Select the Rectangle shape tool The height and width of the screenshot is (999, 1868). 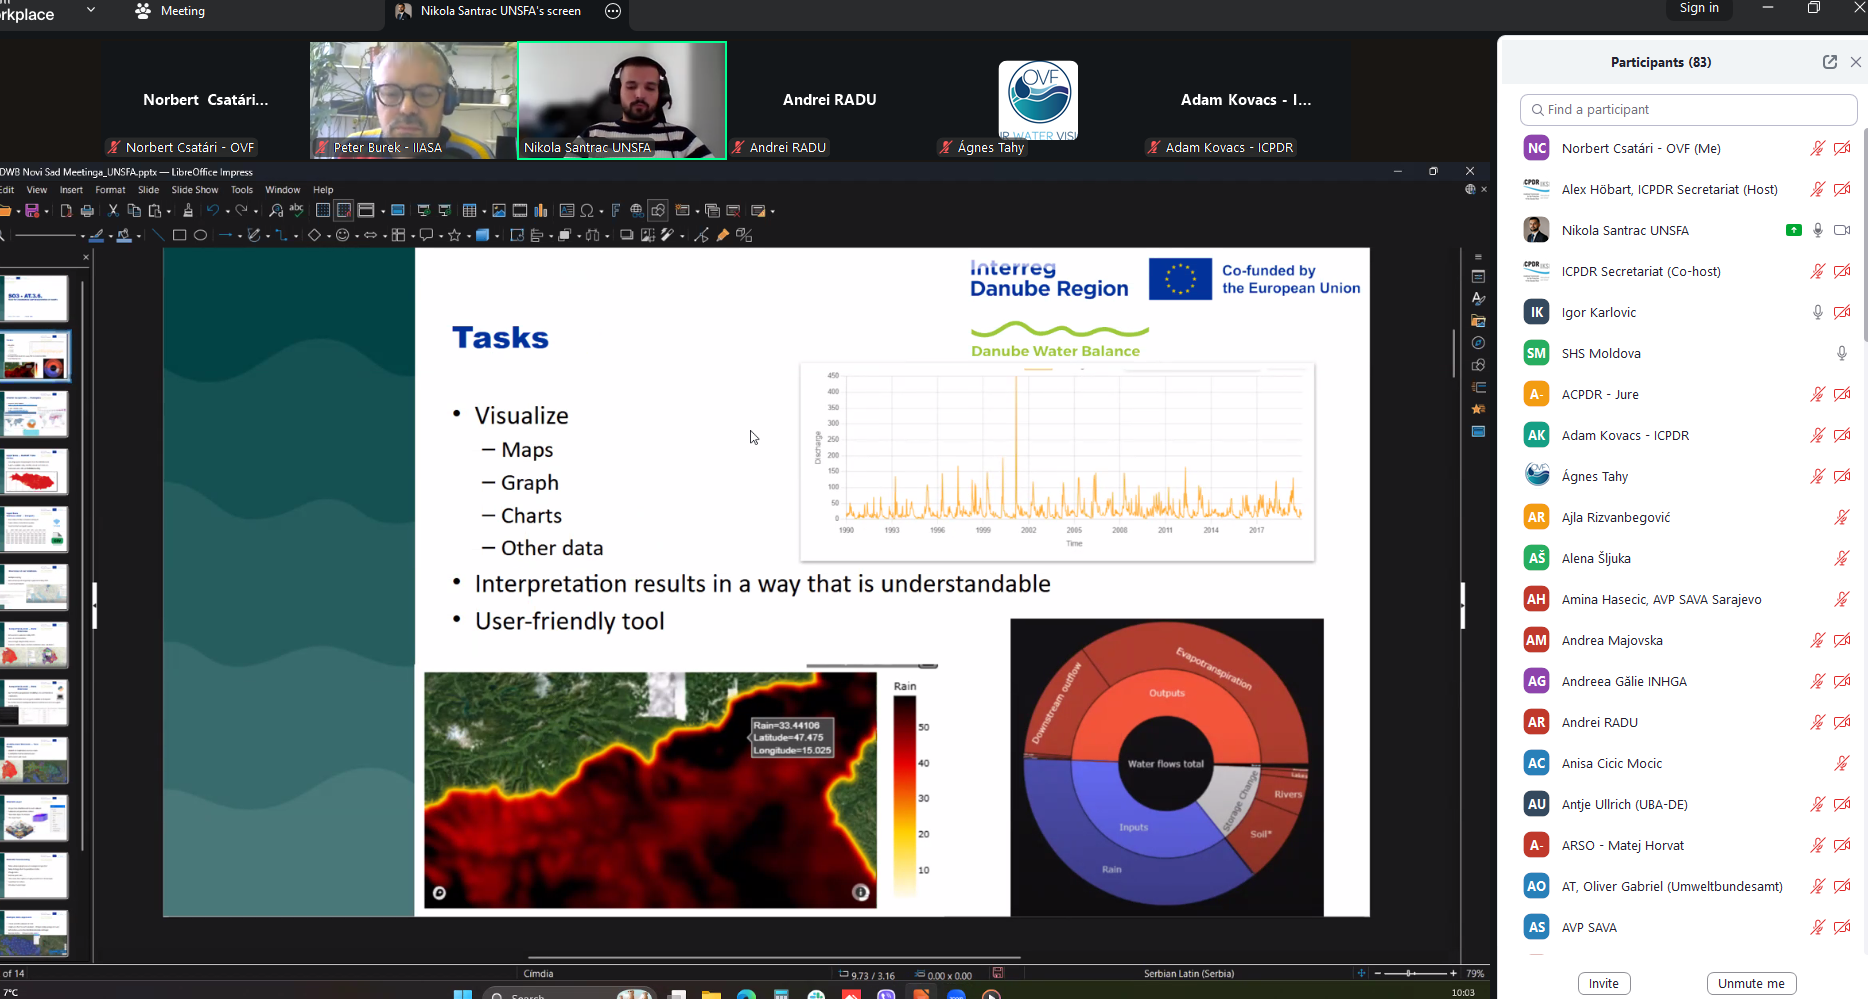point(179,236)
